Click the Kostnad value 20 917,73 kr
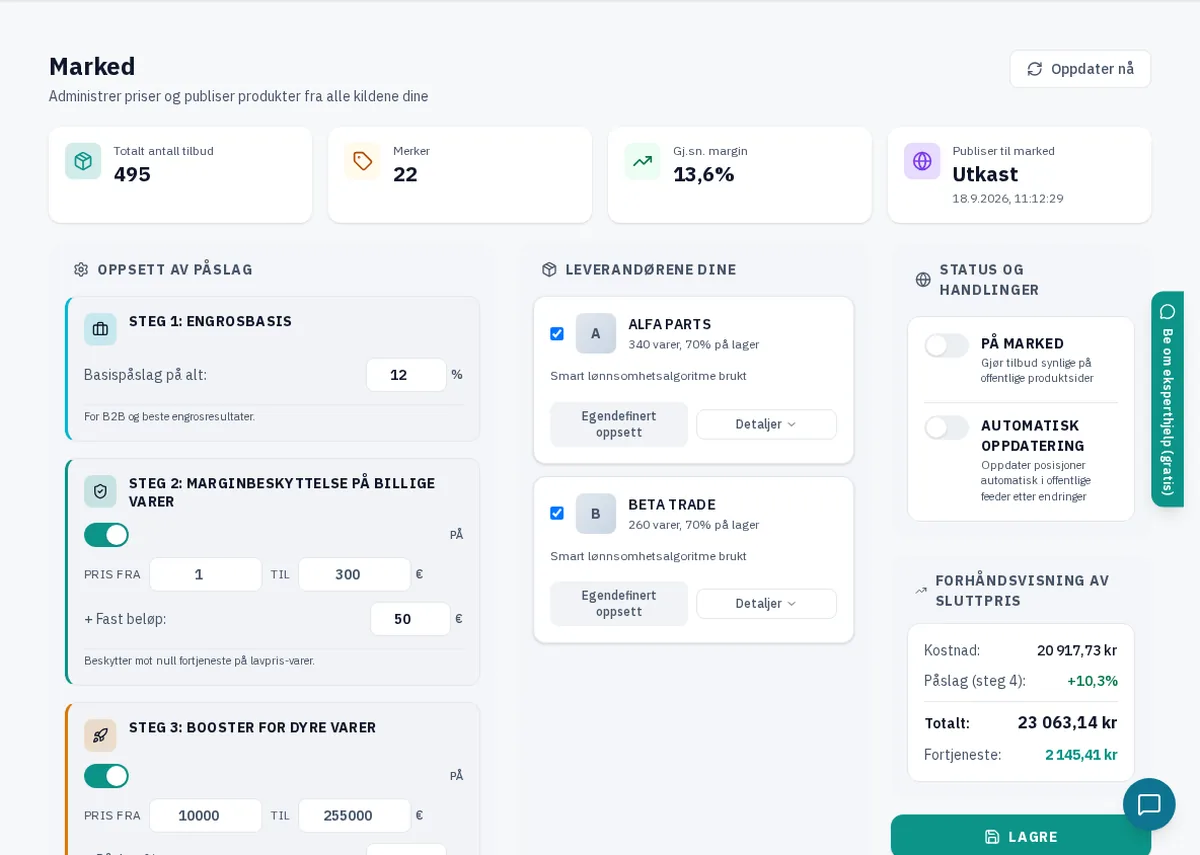 tap(1077, 650)
